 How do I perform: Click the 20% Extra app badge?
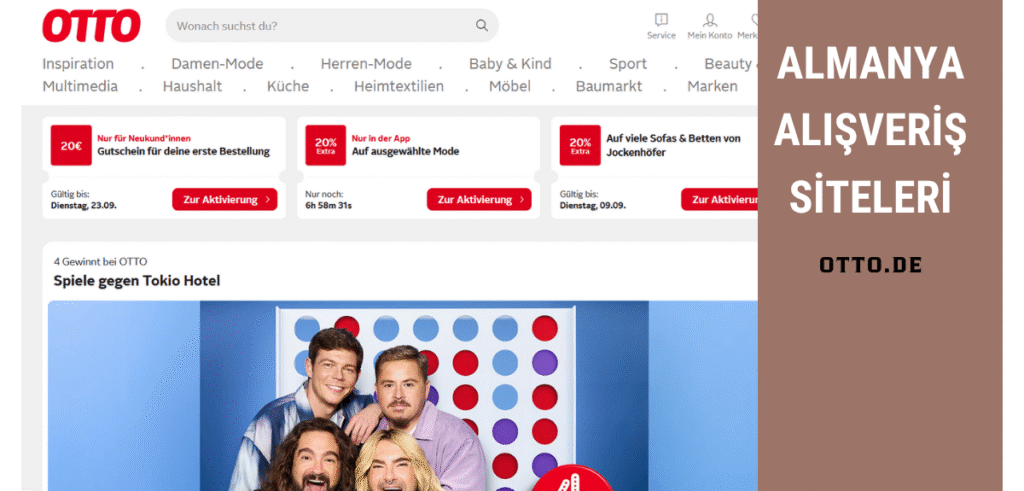[x=326, y=146]
